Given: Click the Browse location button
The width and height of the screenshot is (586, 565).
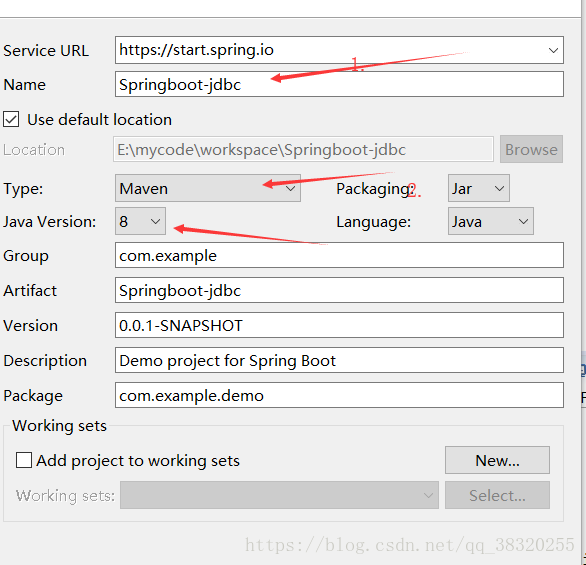Looking at the screenshot, I should 531,149.
